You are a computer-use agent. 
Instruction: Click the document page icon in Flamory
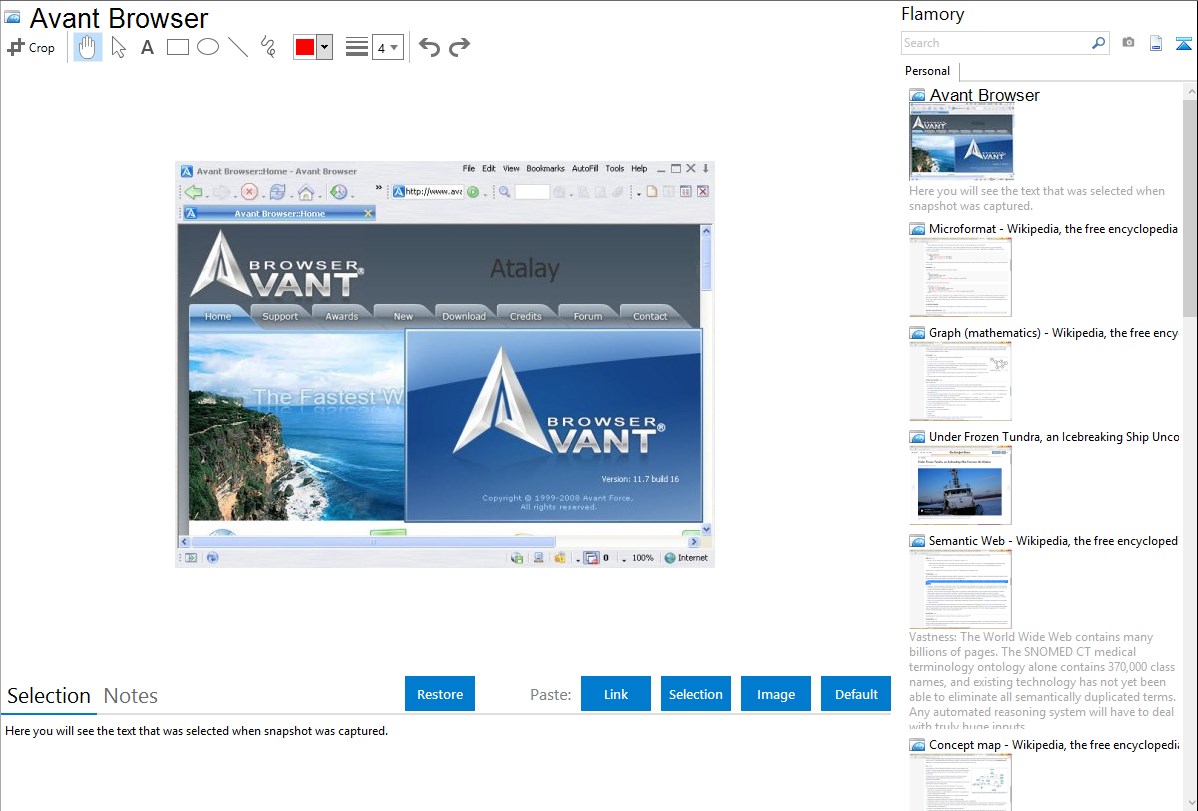1156,44
